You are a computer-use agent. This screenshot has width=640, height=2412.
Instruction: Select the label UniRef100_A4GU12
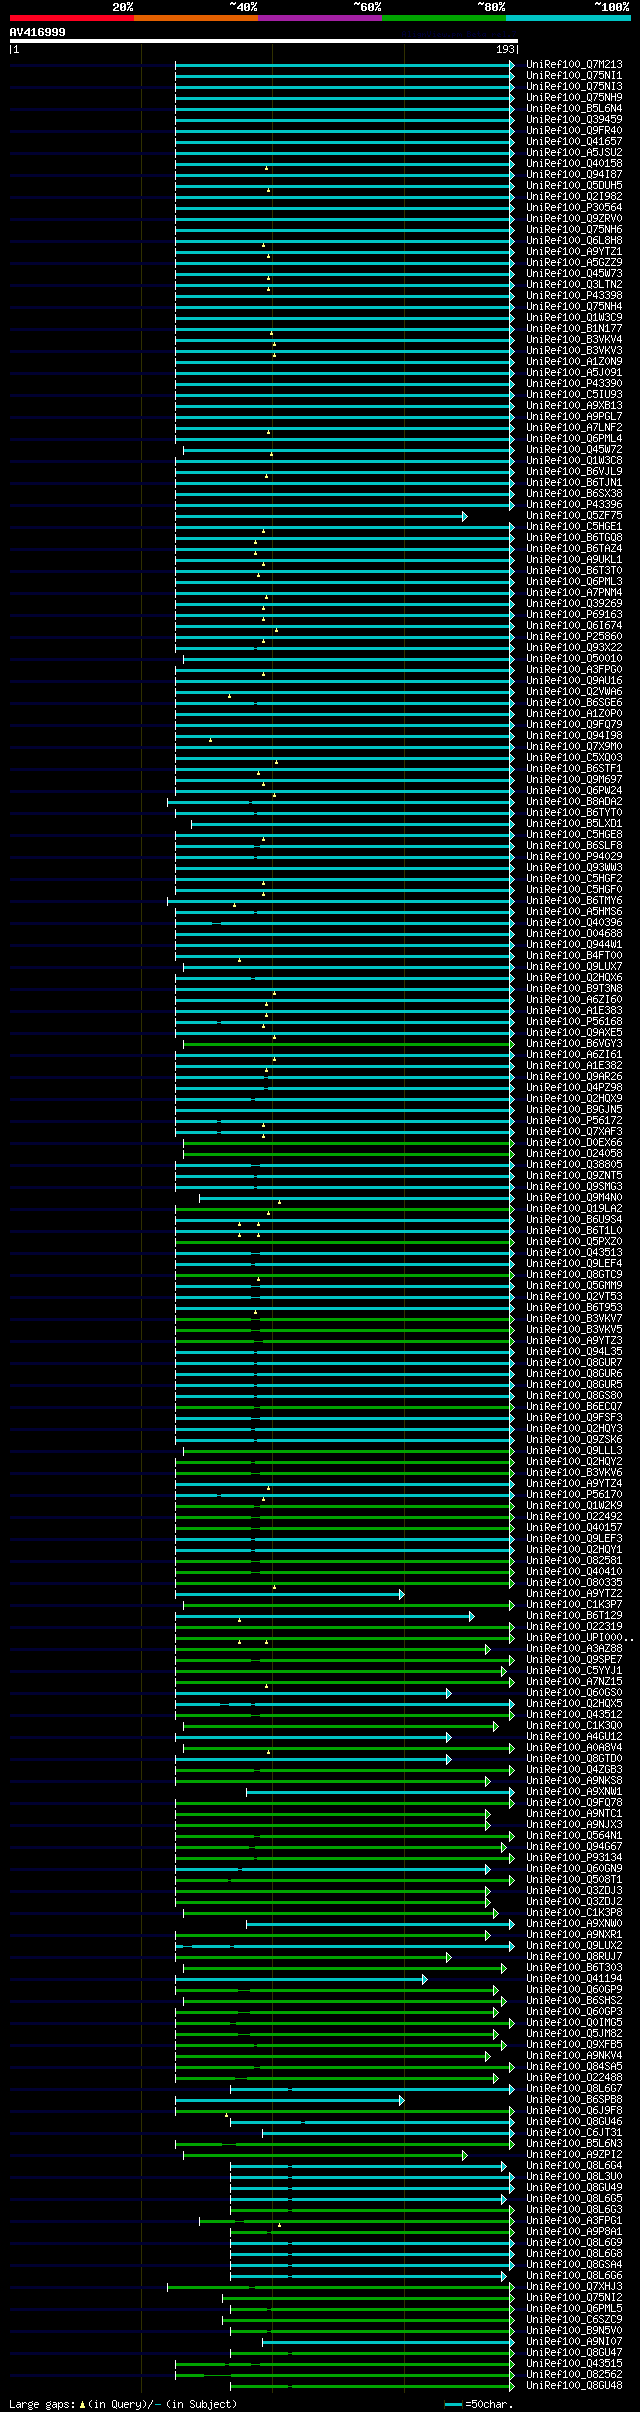pyautogui.click(x=574, y=1737)
